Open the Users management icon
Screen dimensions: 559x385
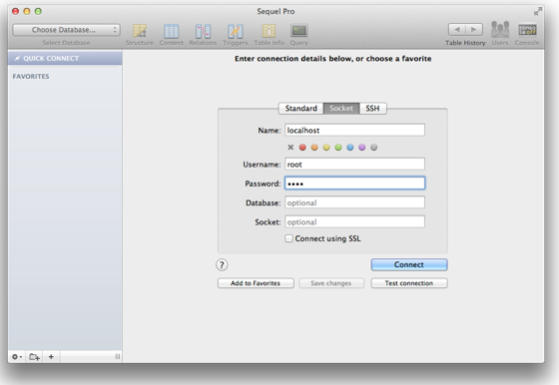pyautogui.click(x=500, y=34)
